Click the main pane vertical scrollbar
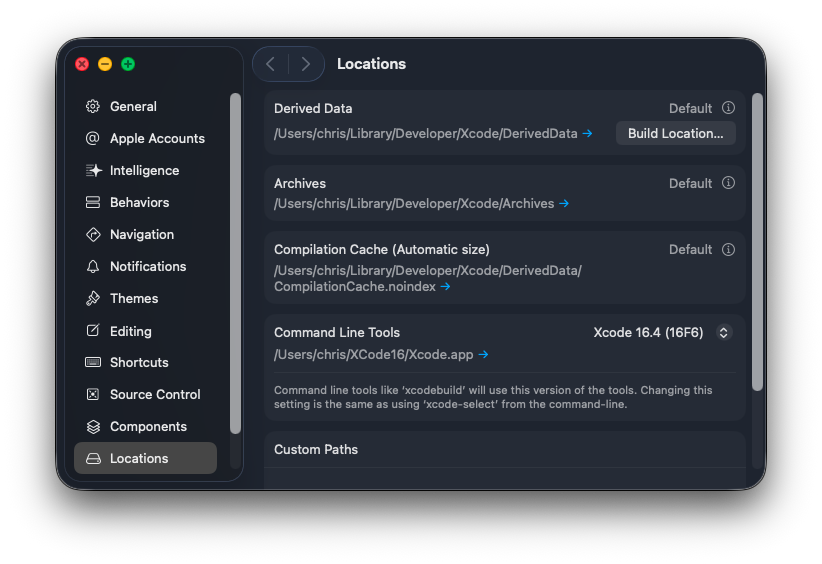 (757, 242)
